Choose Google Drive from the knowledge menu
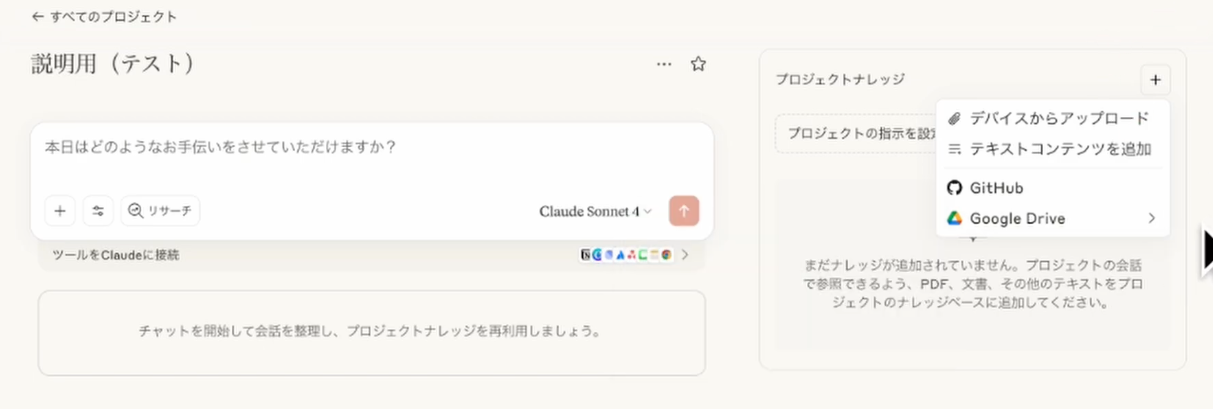The width and height of the screenshot is (1213, 409). click(x=1017, y=218)
